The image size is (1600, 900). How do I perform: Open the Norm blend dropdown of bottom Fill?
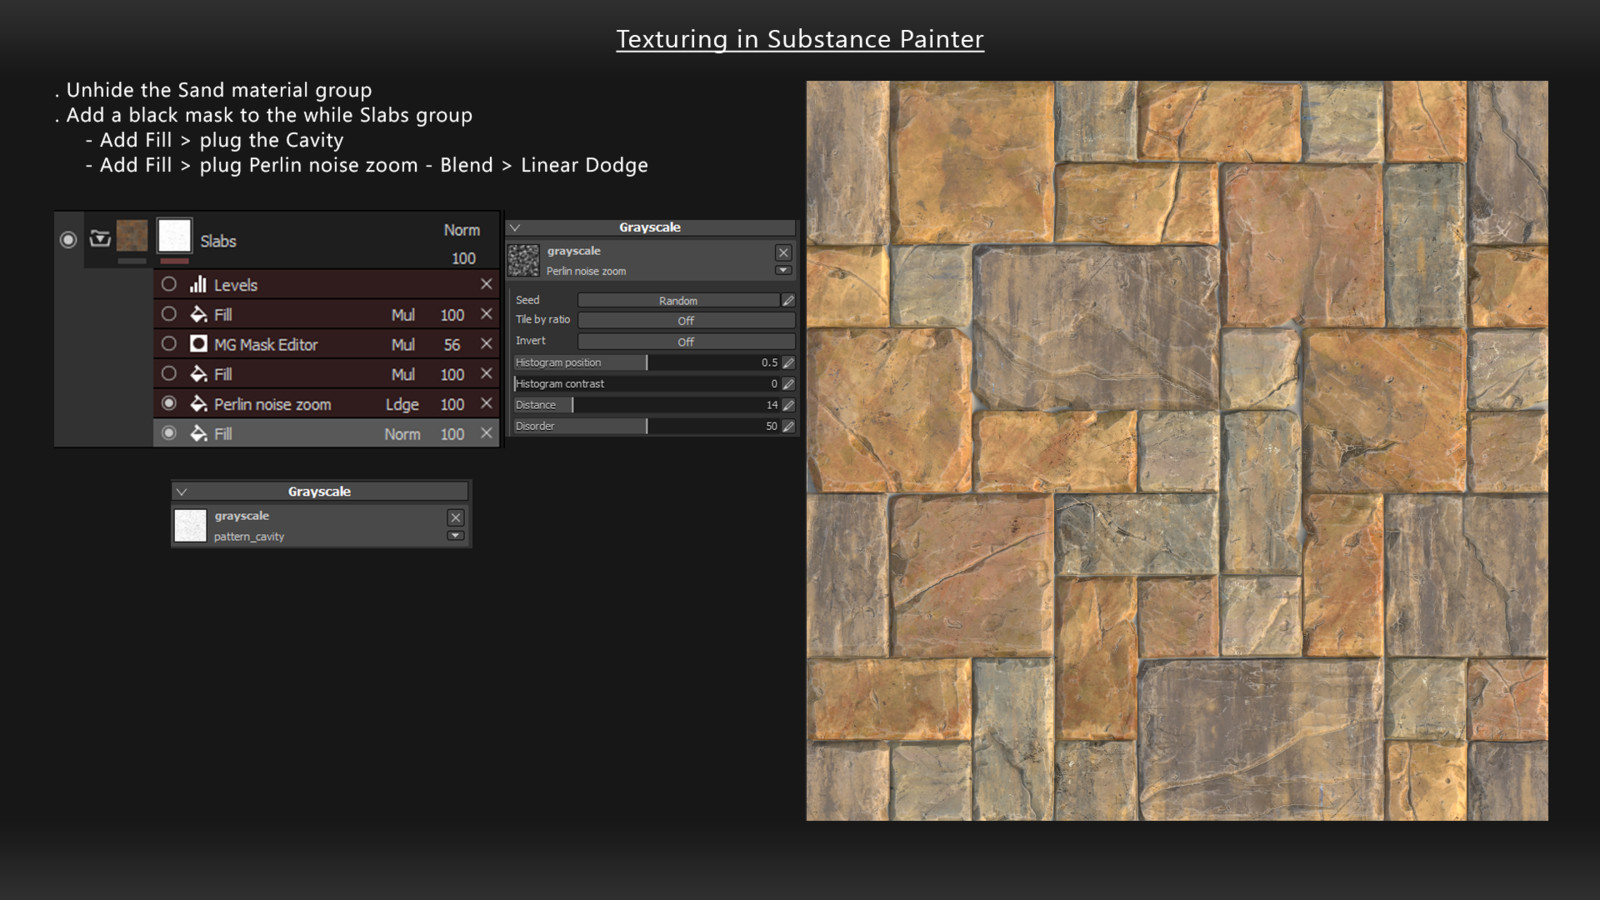pos(402,435)
